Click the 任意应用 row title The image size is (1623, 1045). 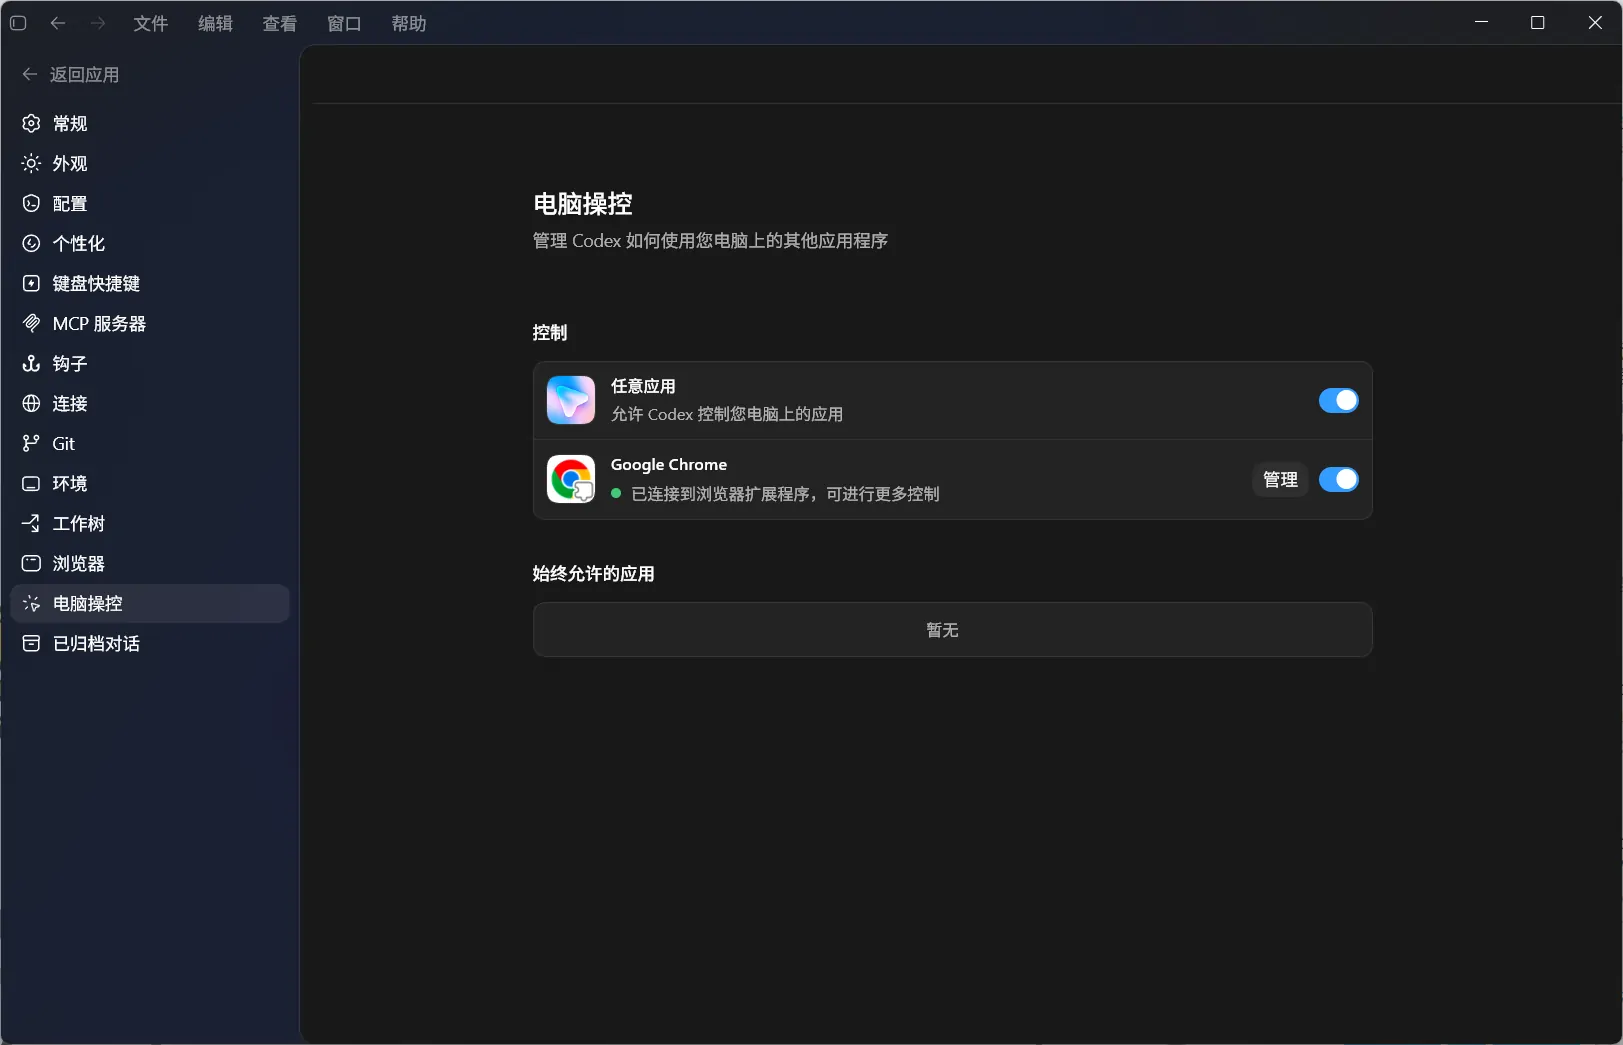pyautogui.click(x=643, y=386)
